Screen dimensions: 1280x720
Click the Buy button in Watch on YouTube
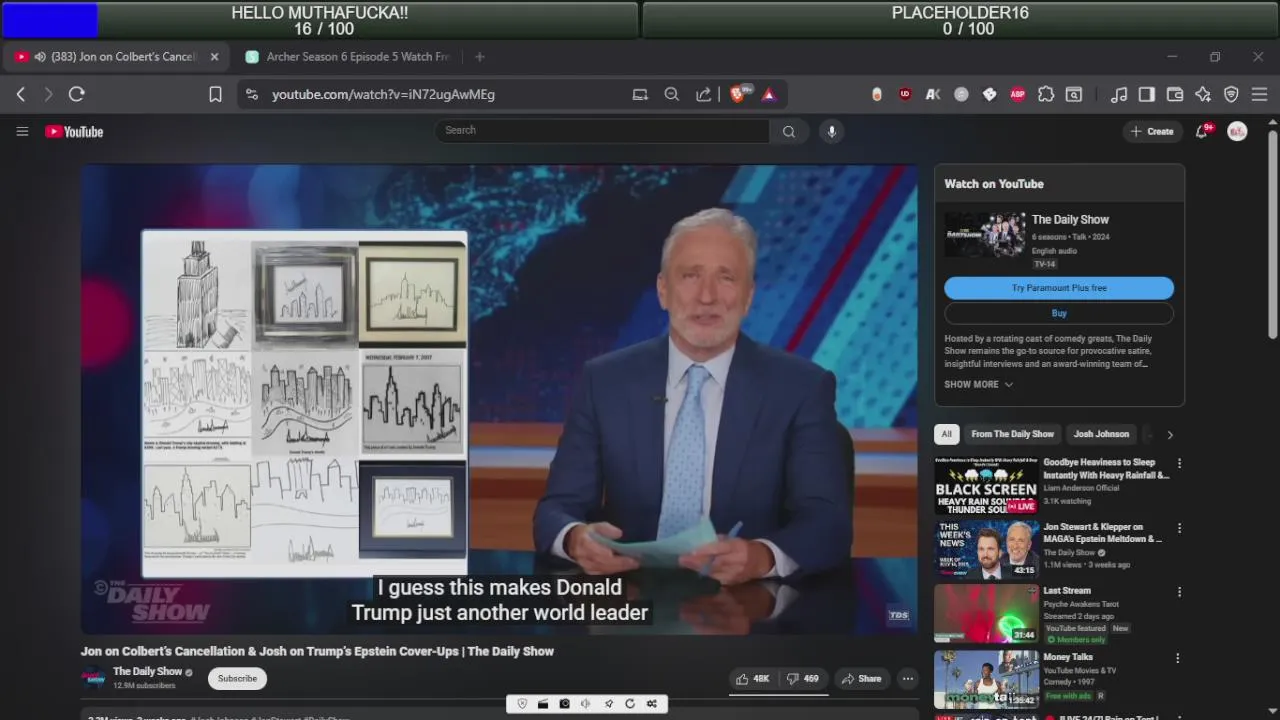(1059, 314)
